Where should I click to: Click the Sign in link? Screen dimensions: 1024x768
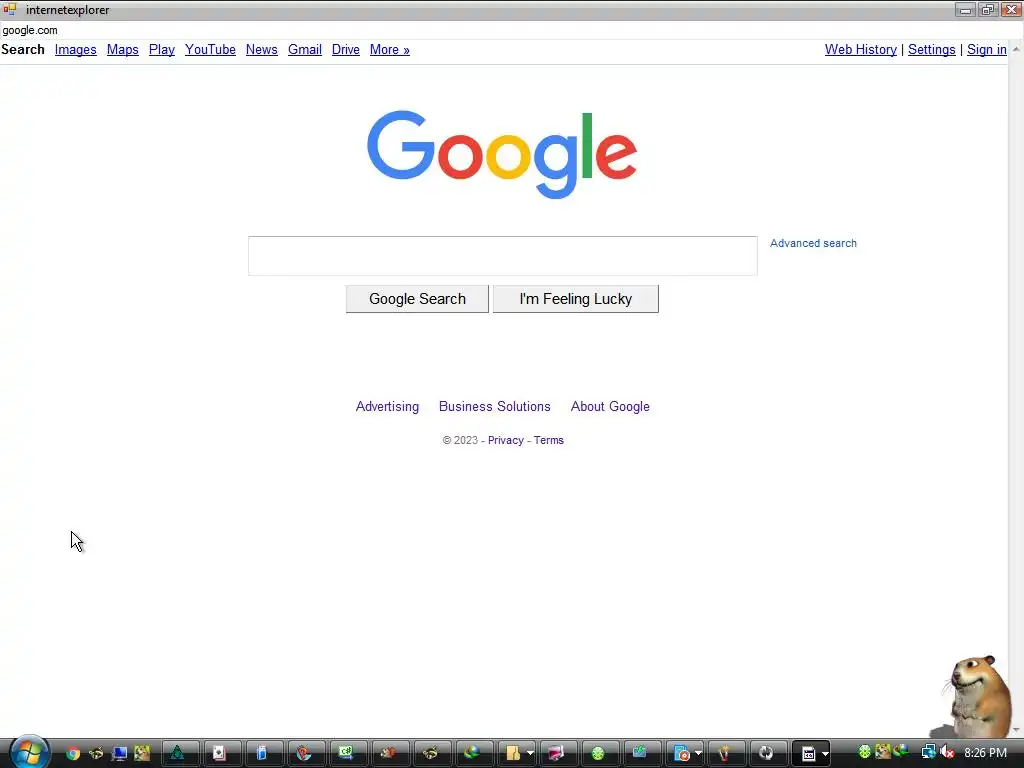point(986,50)
